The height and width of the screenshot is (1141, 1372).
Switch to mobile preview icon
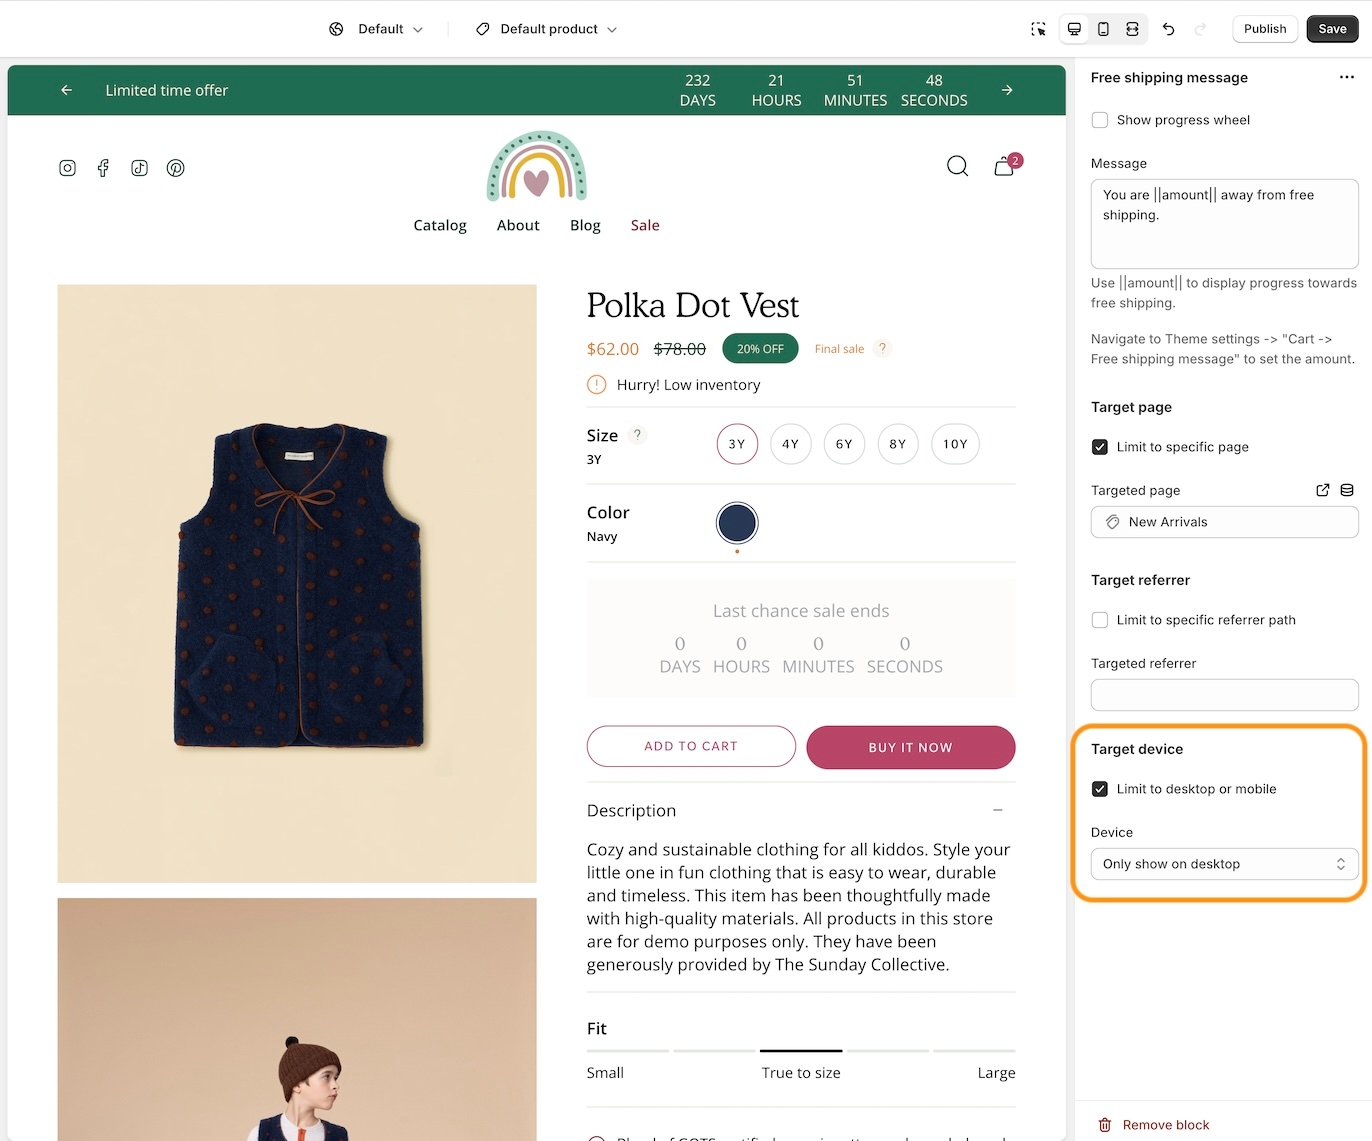click(x=1103, y=29)
